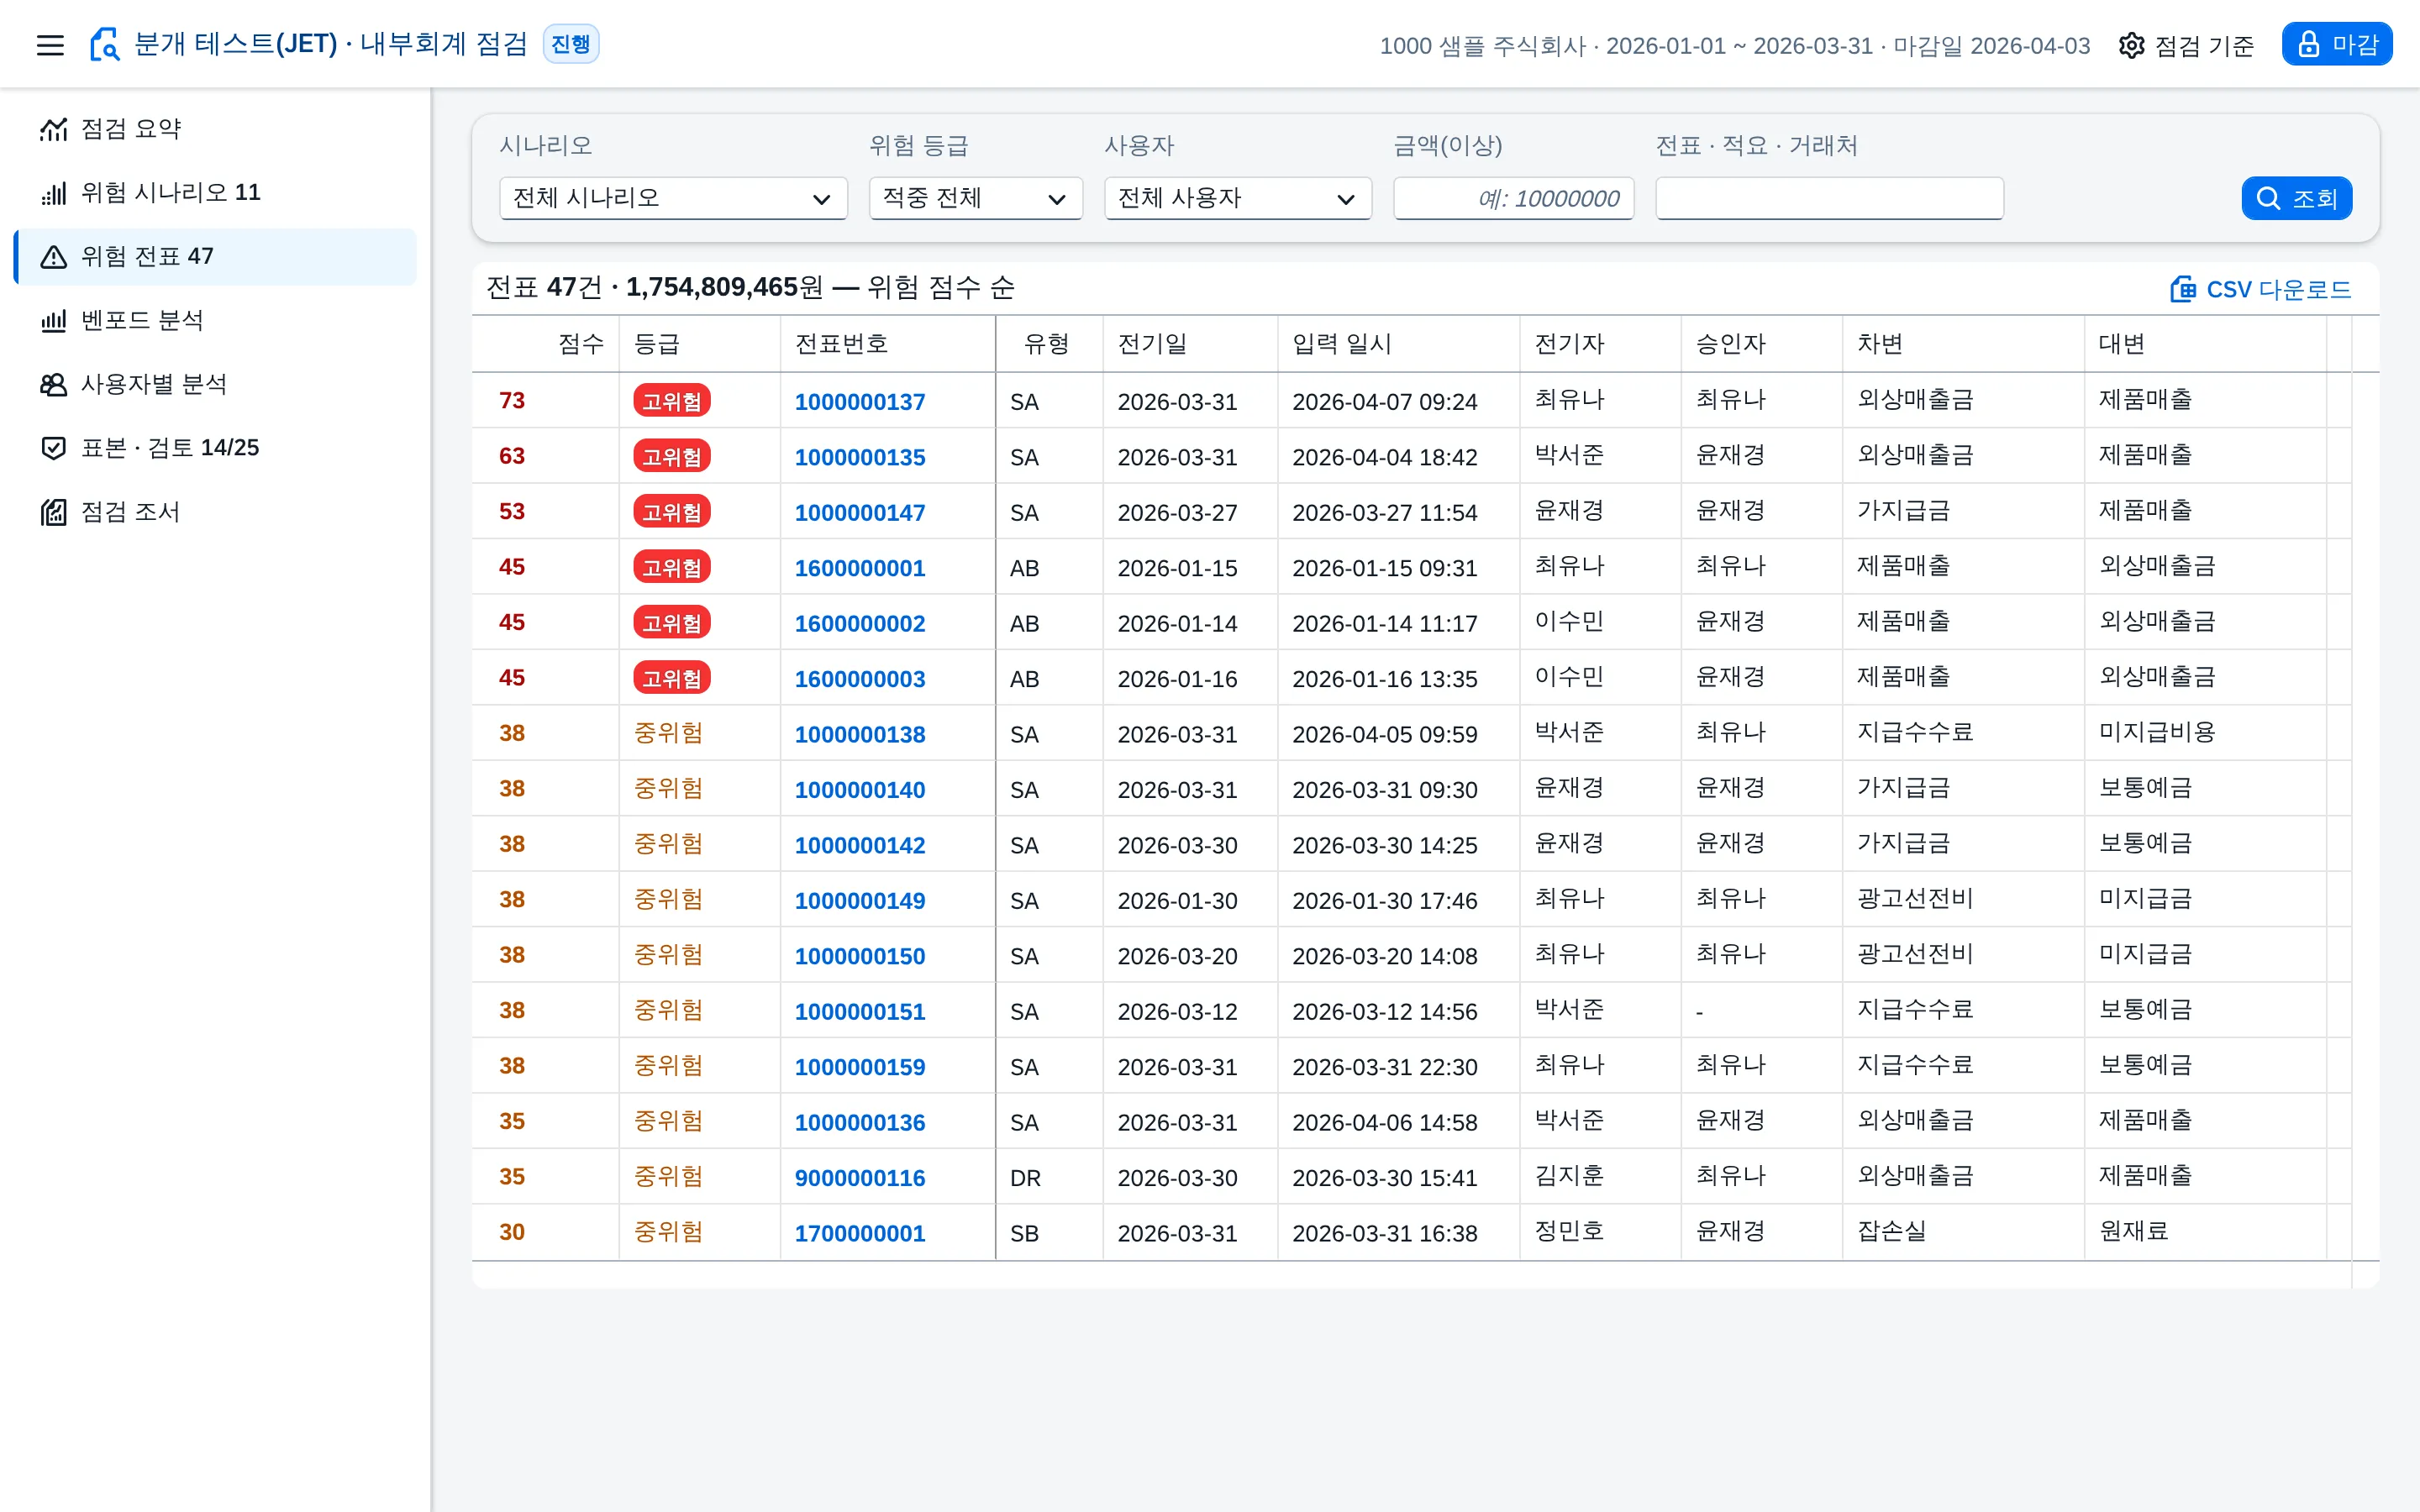Download CSV via CSV 다운로드 link
The width and height of the screenshot is (2420, 1512).
click(2260, 289)
